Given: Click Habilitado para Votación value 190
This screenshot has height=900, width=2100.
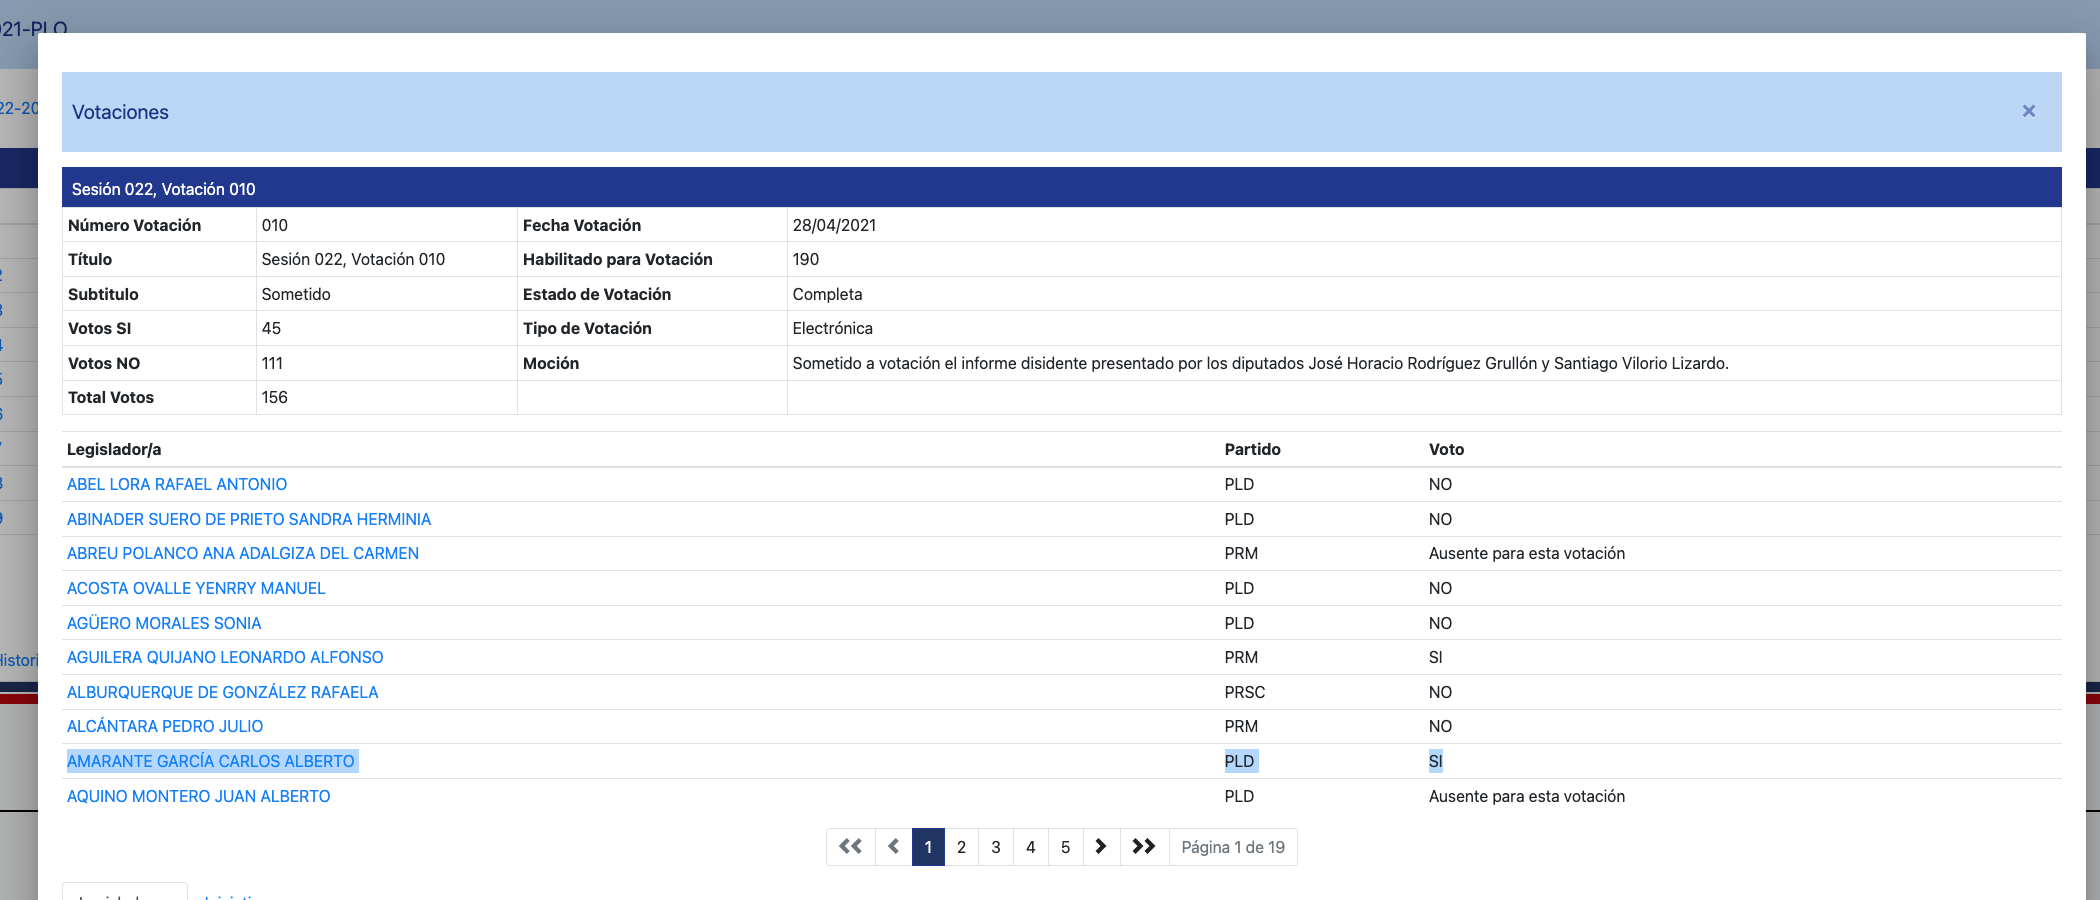Looking at the screenshot, I should [805, 259].
